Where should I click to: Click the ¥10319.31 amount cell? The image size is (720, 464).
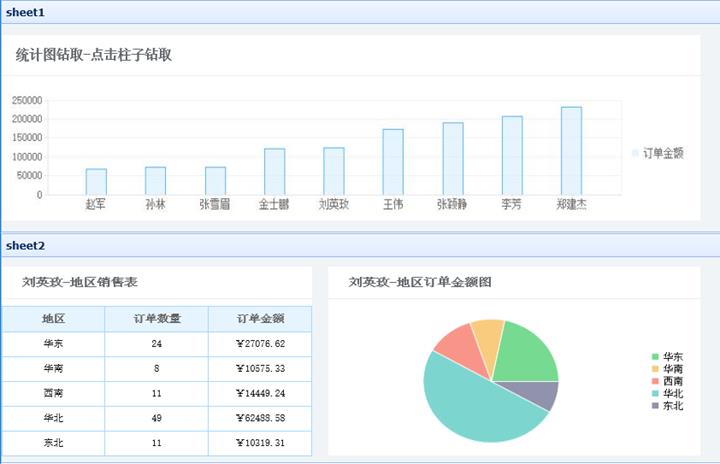point(260,443)
